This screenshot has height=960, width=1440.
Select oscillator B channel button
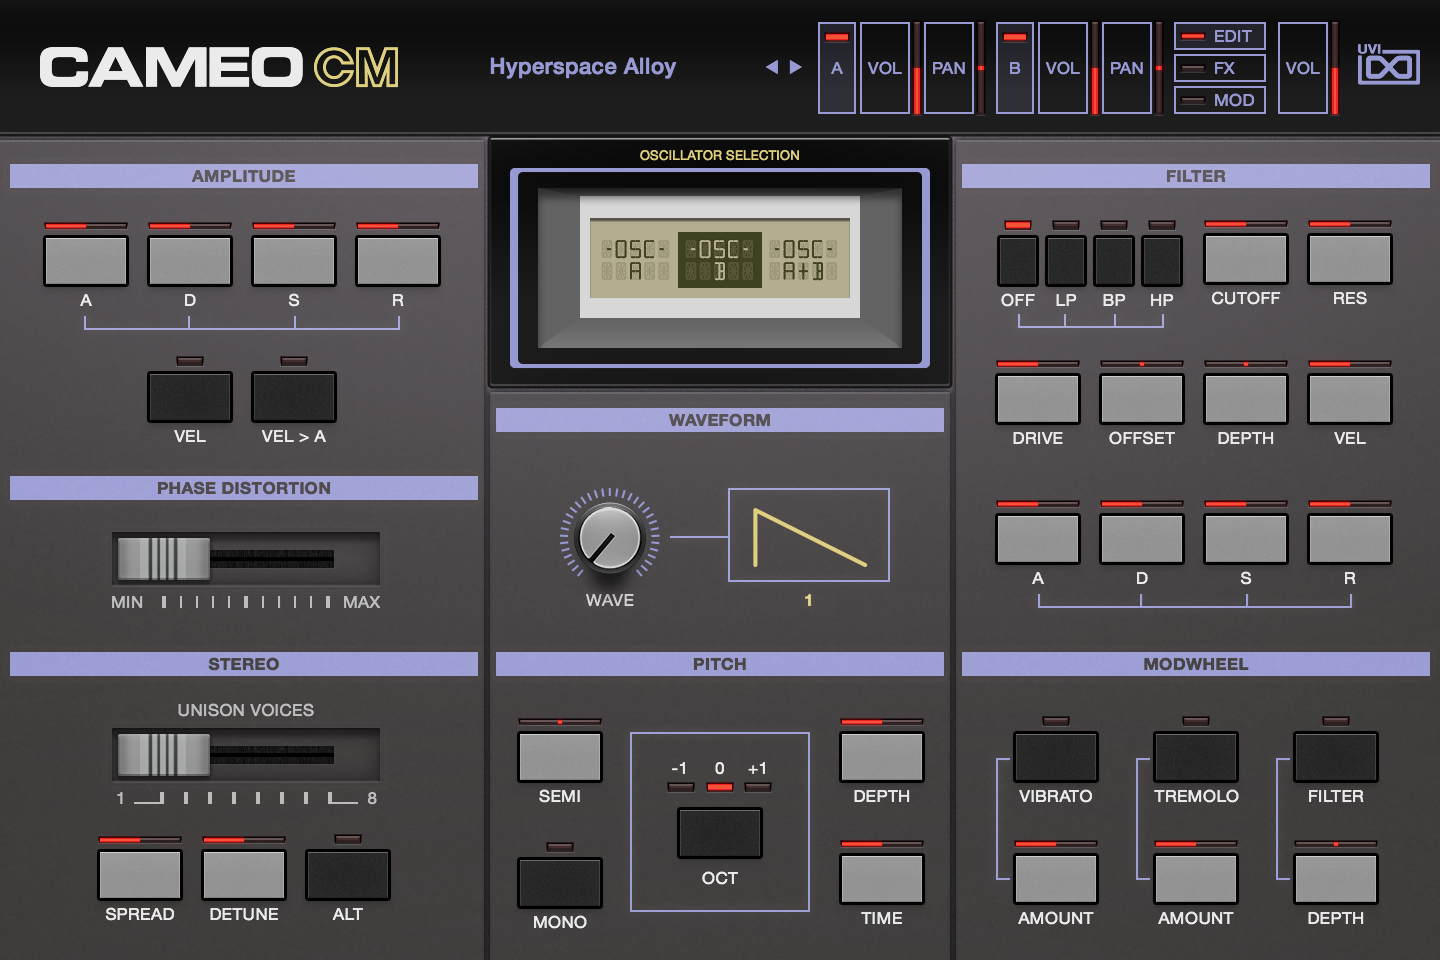point(1014,67)
